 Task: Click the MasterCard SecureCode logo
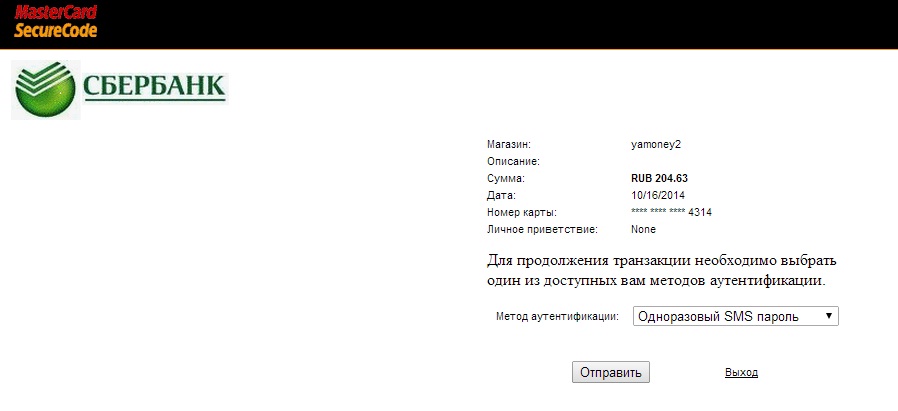pos(56,21)
